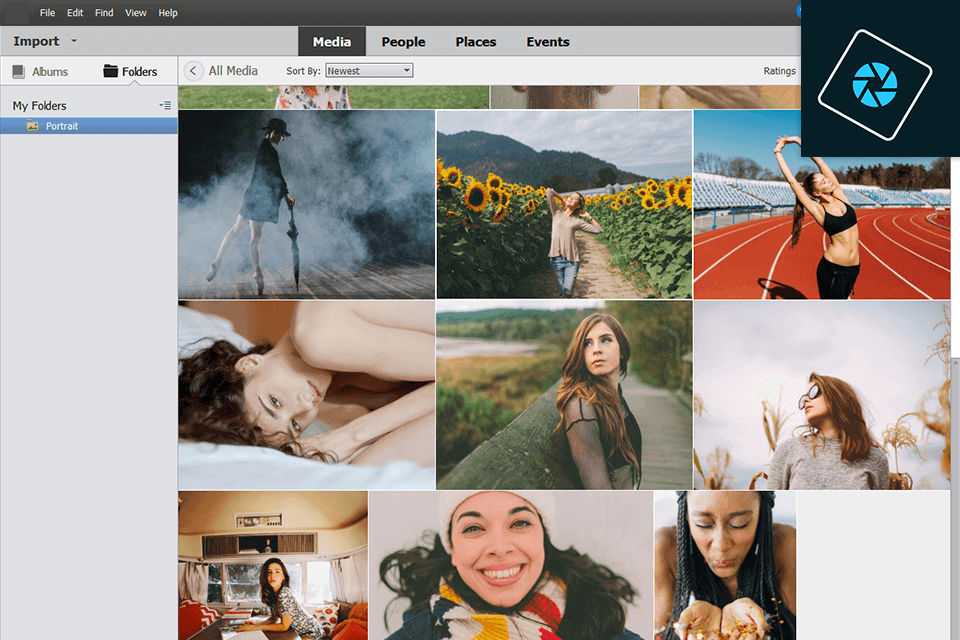Screen dimensions: 960x640
Task: Switch to the Places tab
Action: click(x=476, y=42)
